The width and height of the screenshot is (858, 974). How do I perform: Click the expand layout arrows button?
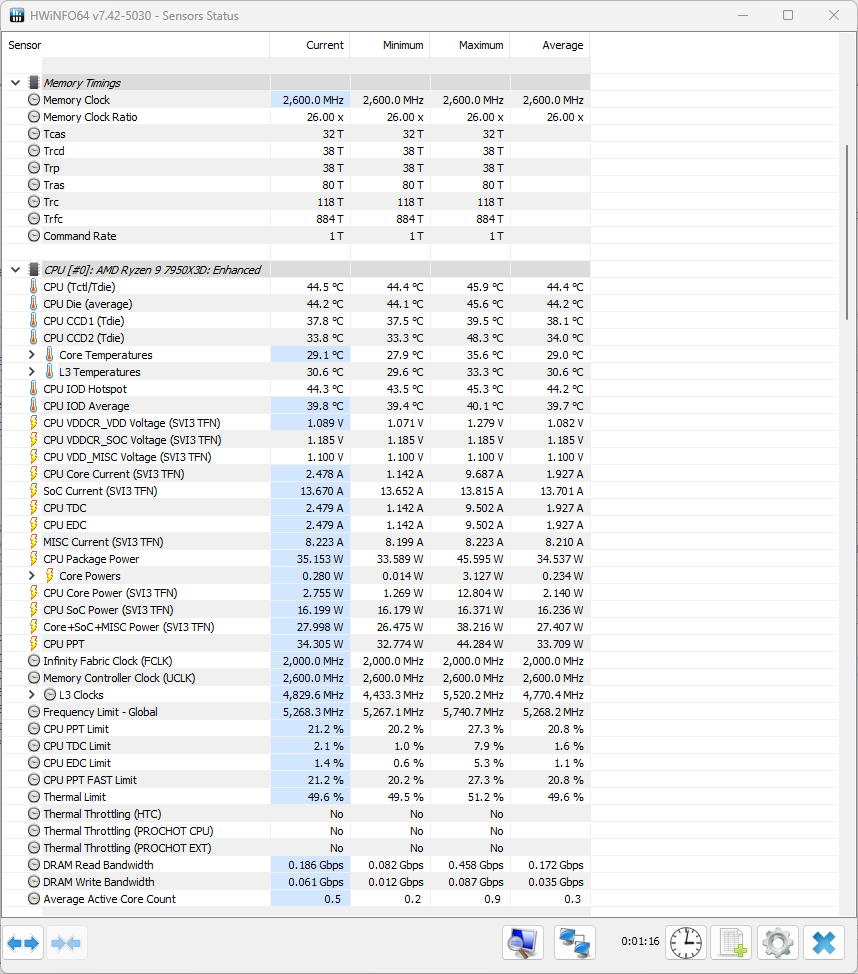pyautogui.click(x=23, y=944)
